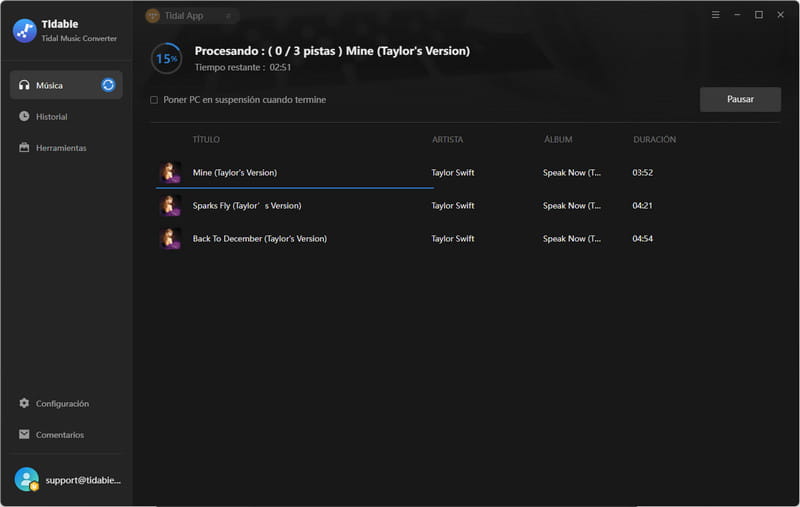Click the user account avatar icon

(x=27, y=479)
